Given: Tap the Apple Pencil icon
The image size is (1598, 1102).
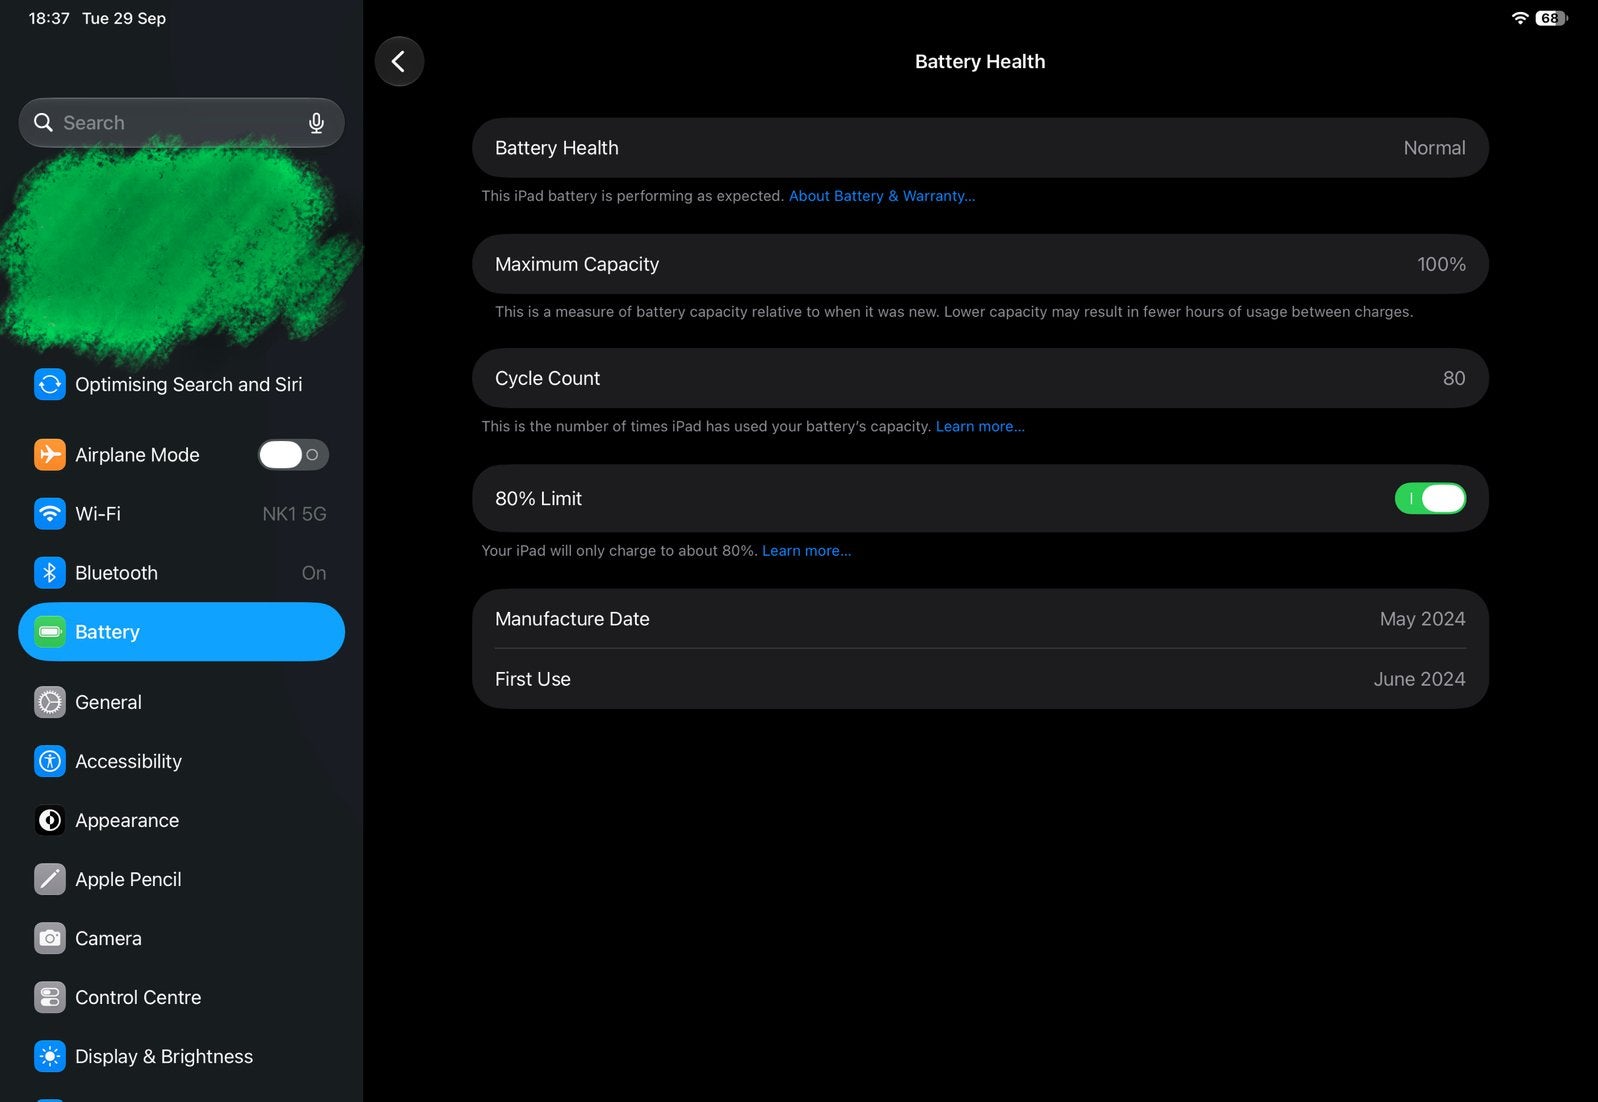Looking at the screenshot, I should [50, 879].
